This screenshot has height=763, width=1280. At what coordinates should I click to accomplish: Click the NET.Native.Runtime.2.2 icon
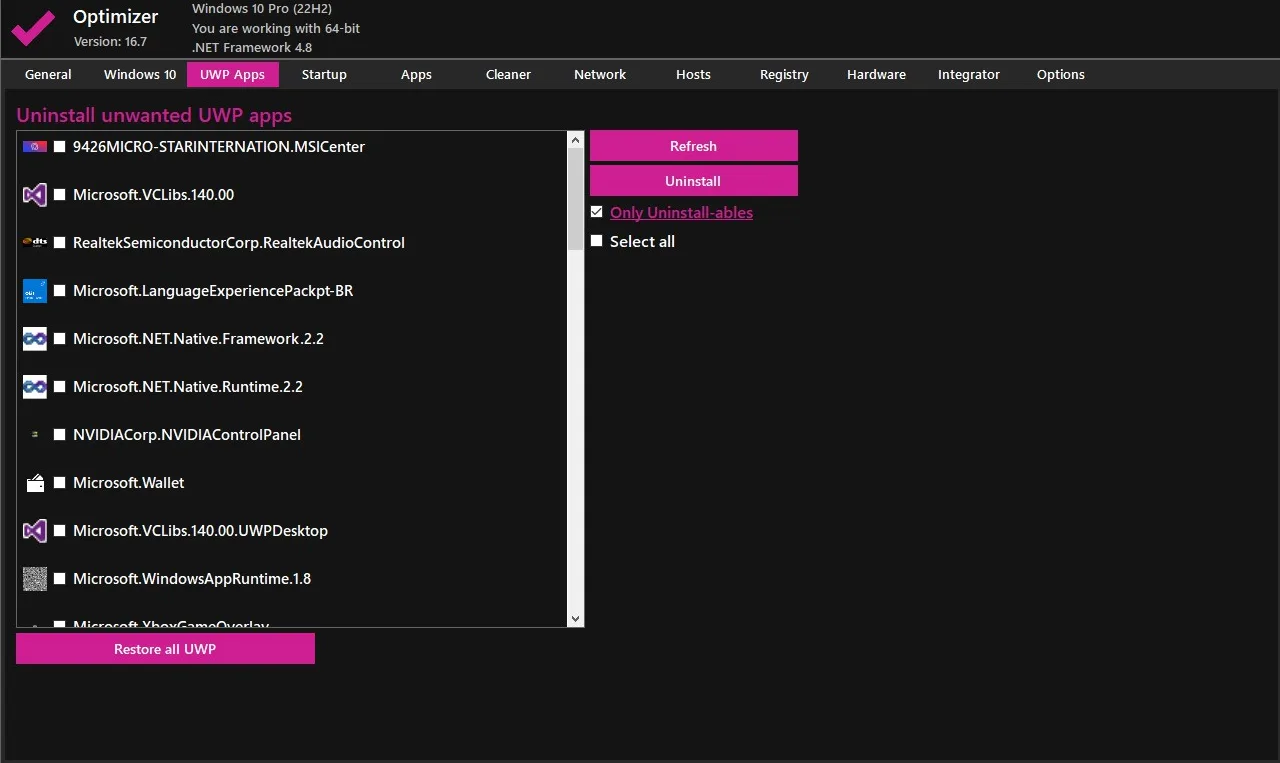coord(35,387)
